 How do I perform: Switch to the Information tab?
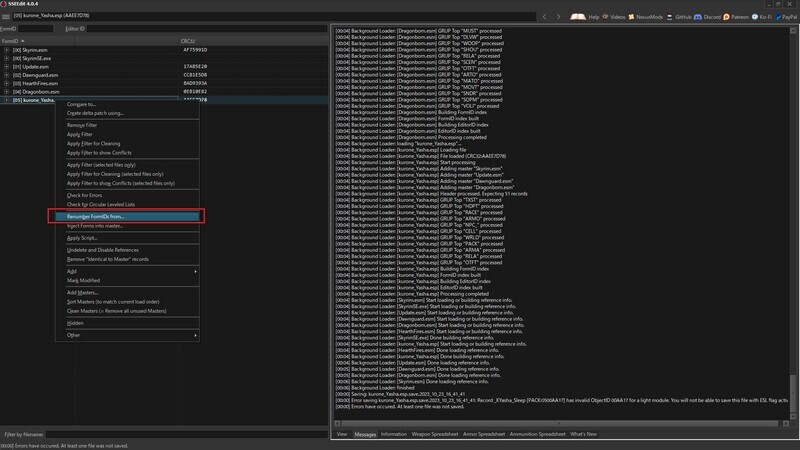(x=394, y=434)
